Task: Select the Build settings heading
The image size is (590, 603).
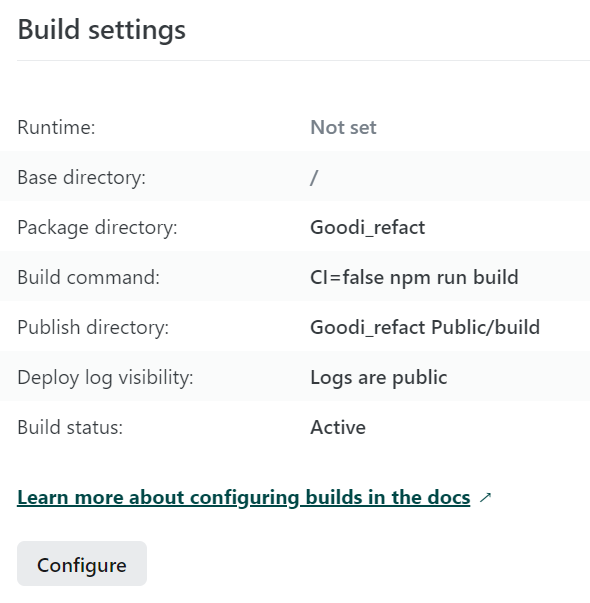Action: pyautogui.click(x=102, y=30)
